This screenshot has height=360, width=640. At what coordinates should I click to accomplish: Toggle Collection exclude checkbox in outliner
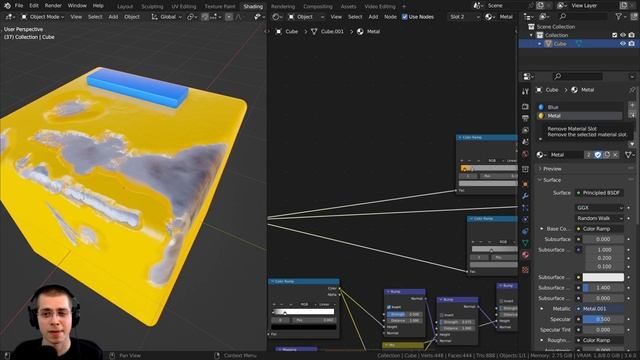614,35
